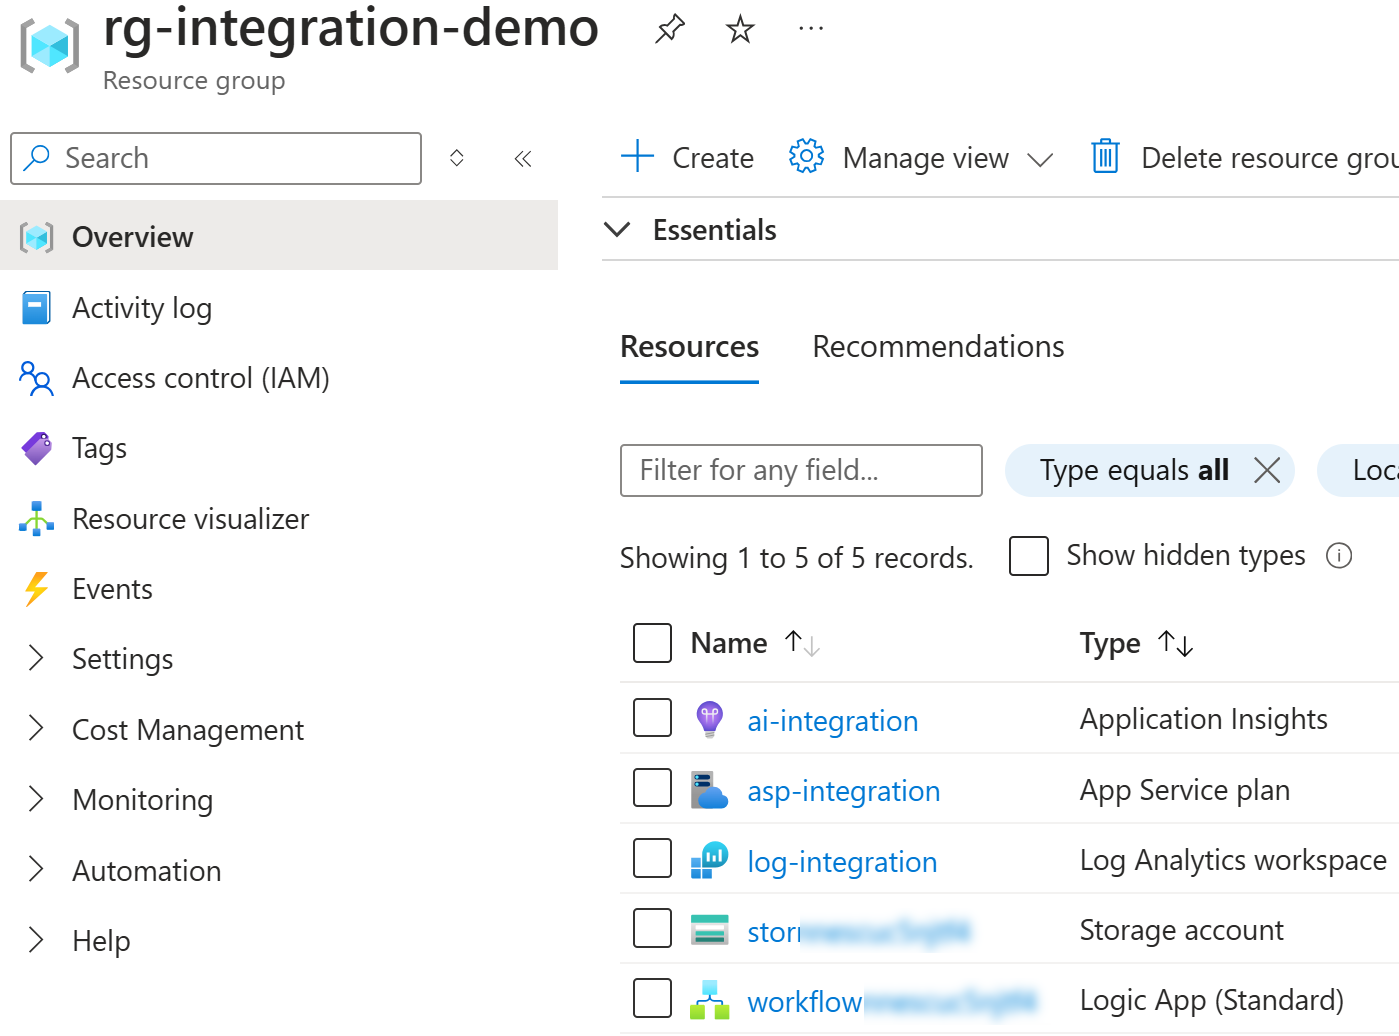Image resolution: width=1399 pixels, height=1036 pixels.
Task: Select the asp-integration row checkbox
Action: (652, 788)
